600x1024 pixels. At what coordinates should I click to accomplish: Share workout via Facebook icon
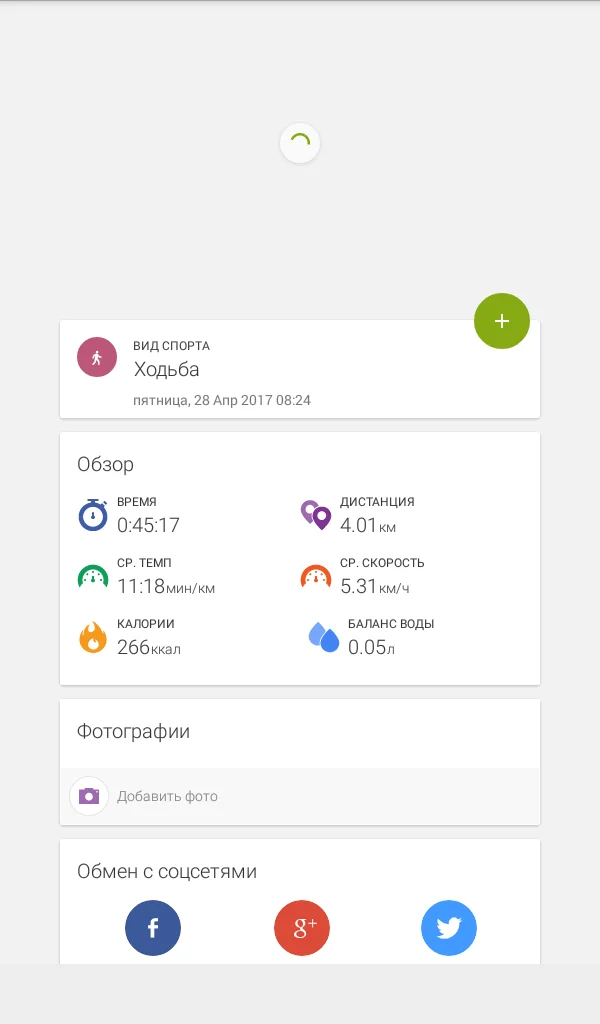[x=153, y=927]
